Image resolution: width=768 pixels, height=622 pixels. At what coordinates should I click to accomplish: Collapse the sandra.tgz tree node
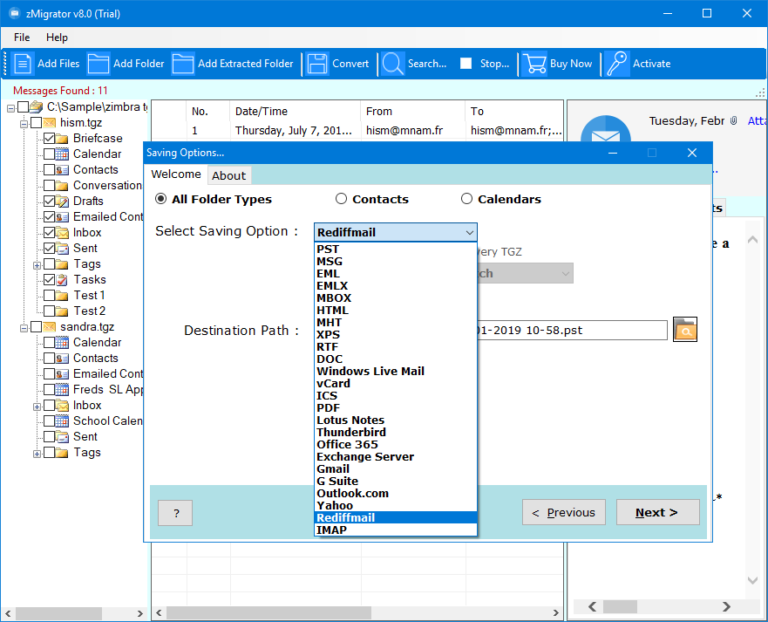pyautogui.click(x=24, y=328)
